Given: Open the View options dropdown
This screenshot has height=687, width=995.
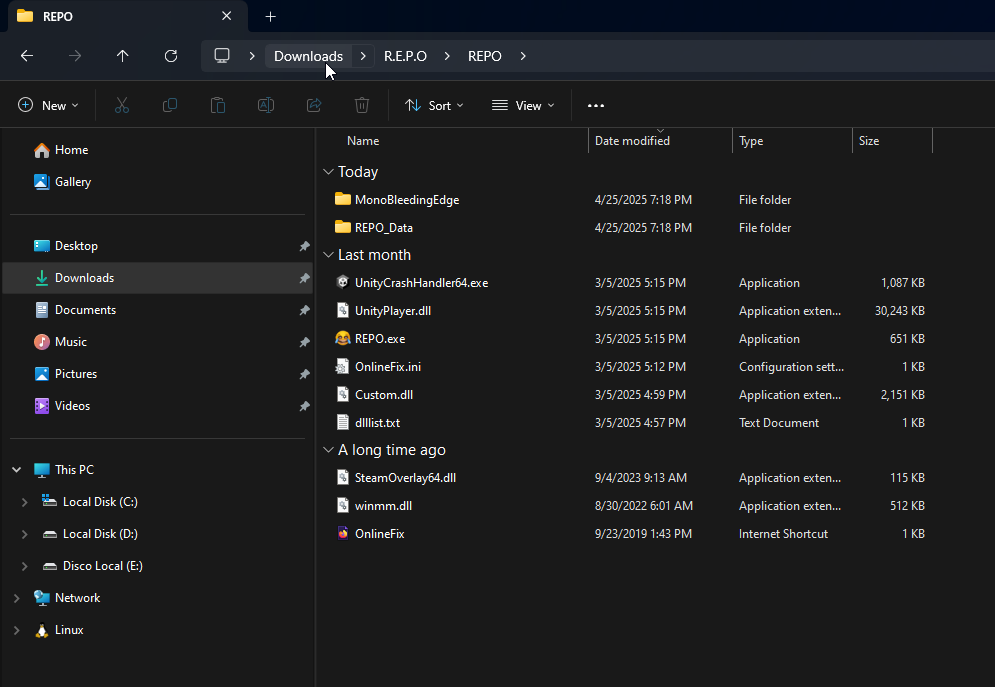Looking at the screenshot, I should 523,105.
